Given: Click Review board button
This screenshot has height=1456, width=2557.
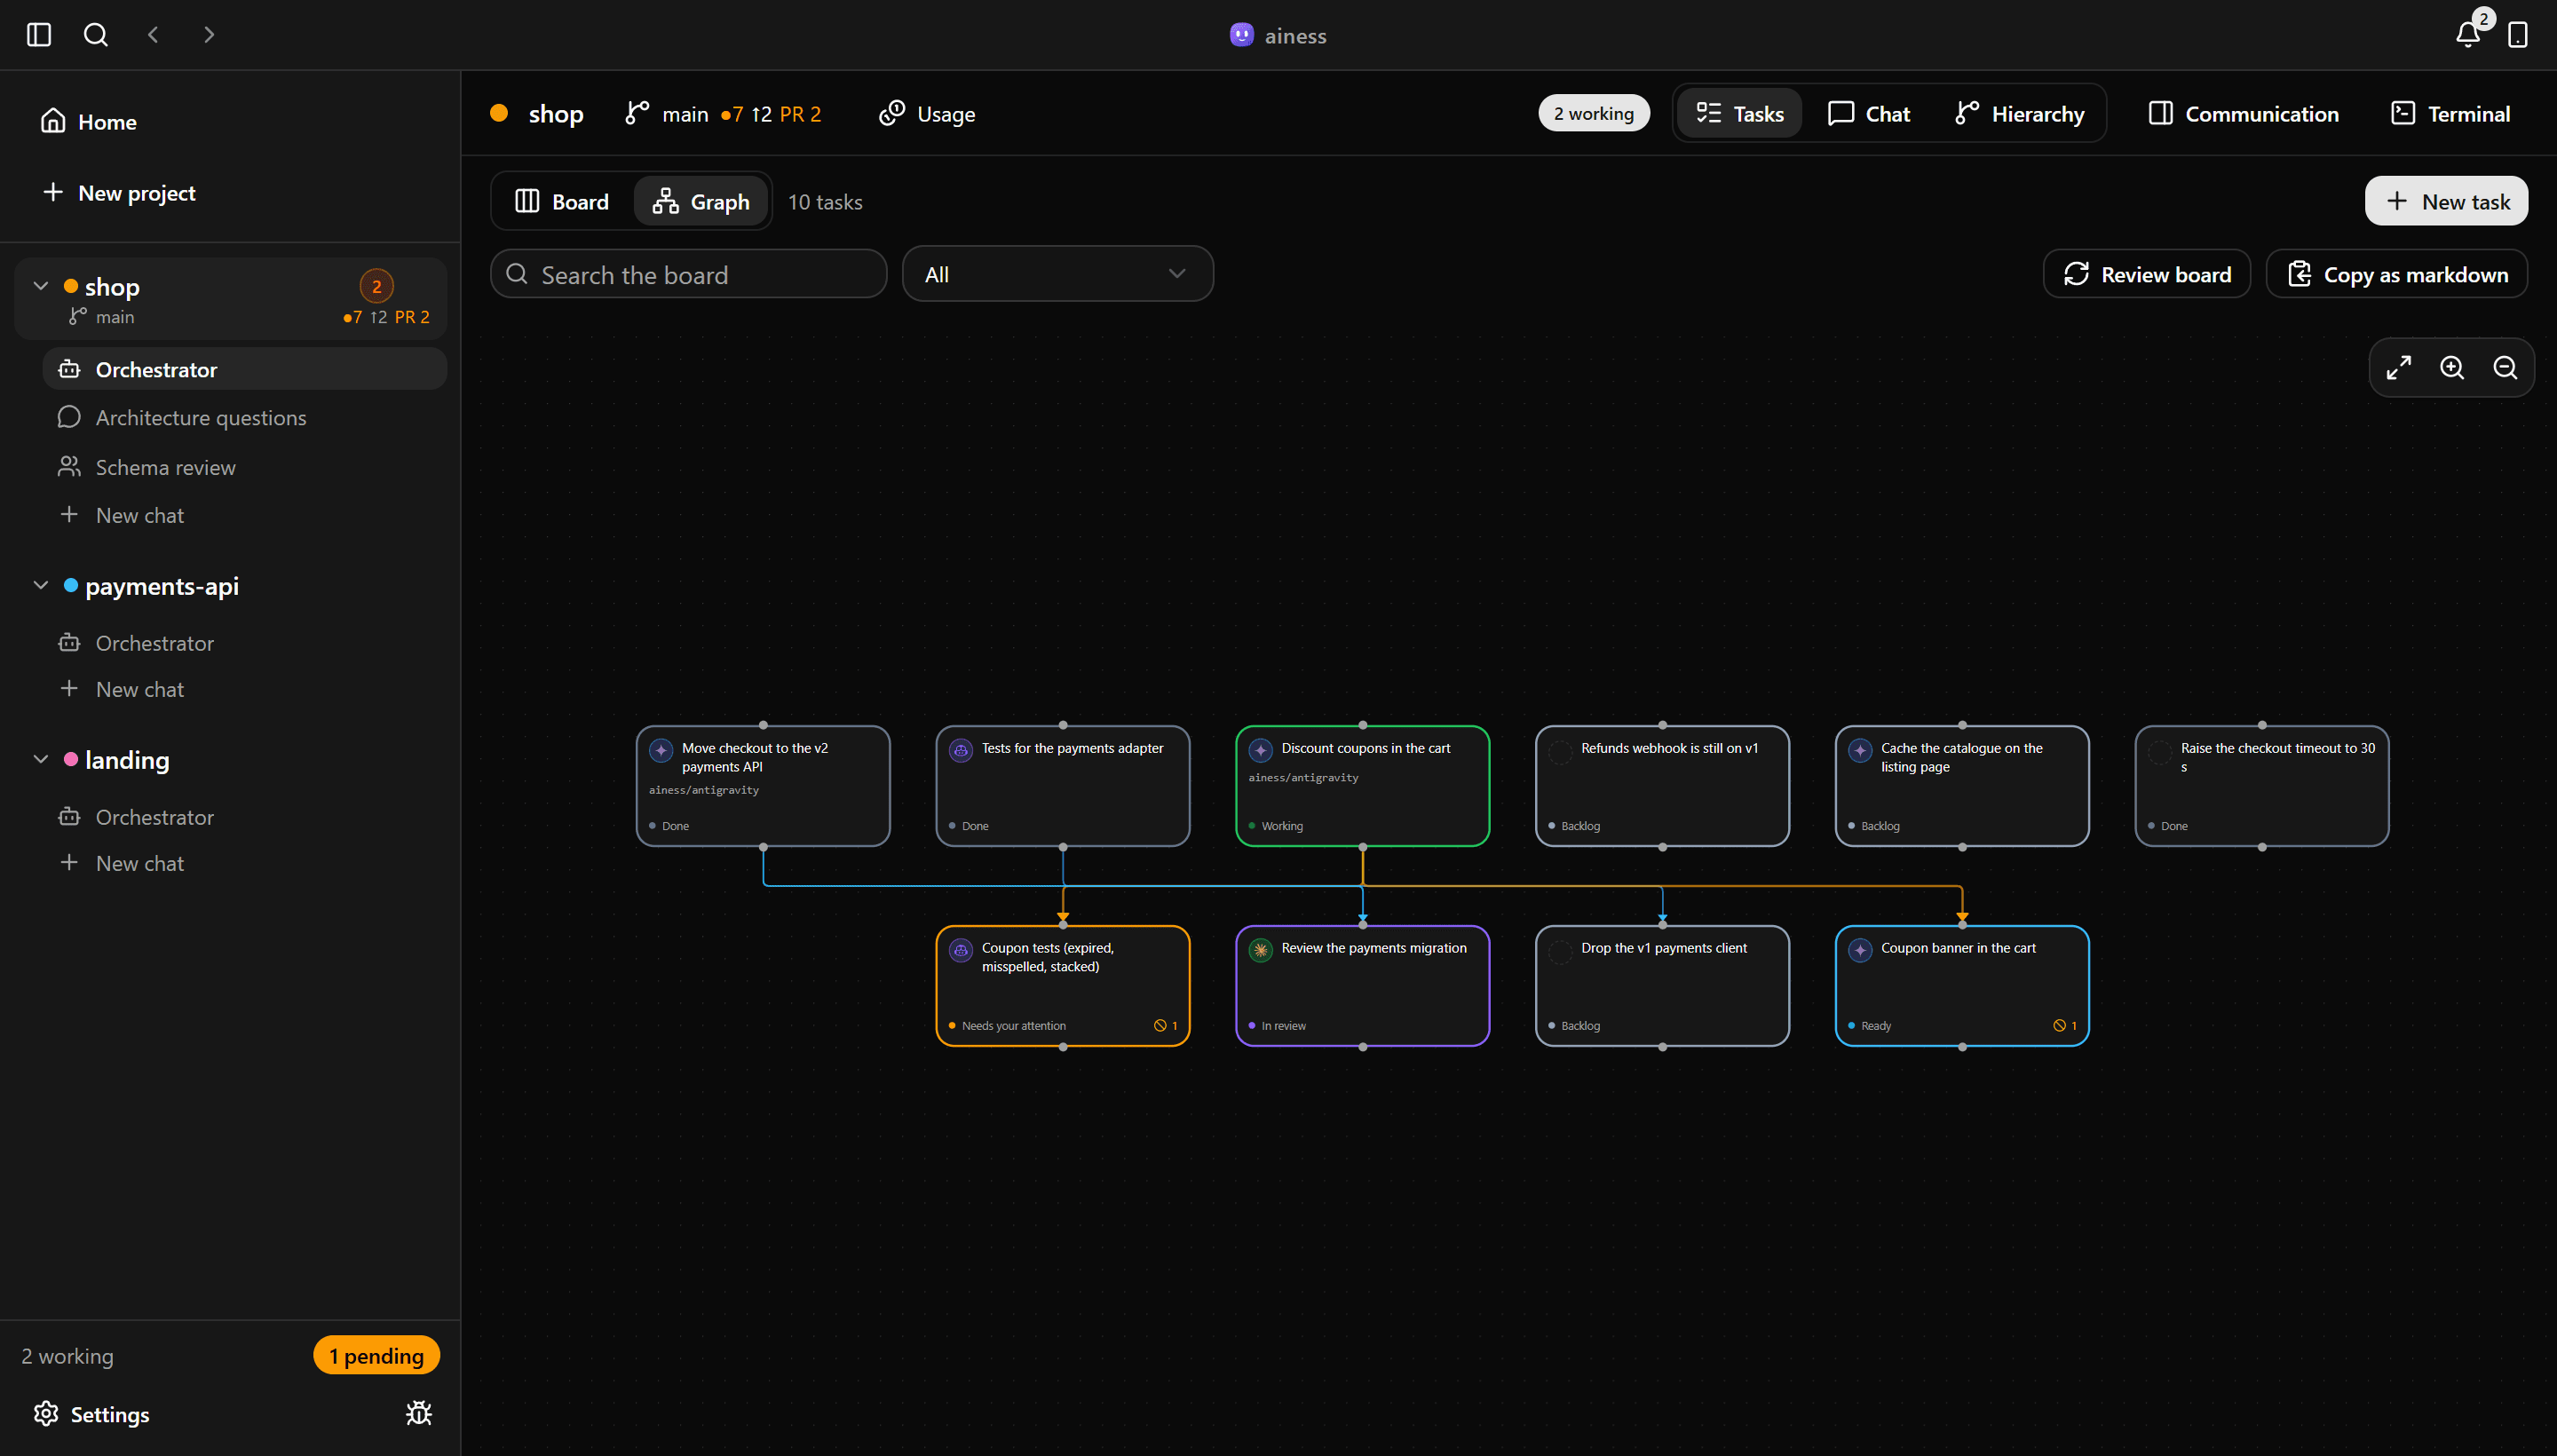Looking at the screenshot, I should point(2147,274).
